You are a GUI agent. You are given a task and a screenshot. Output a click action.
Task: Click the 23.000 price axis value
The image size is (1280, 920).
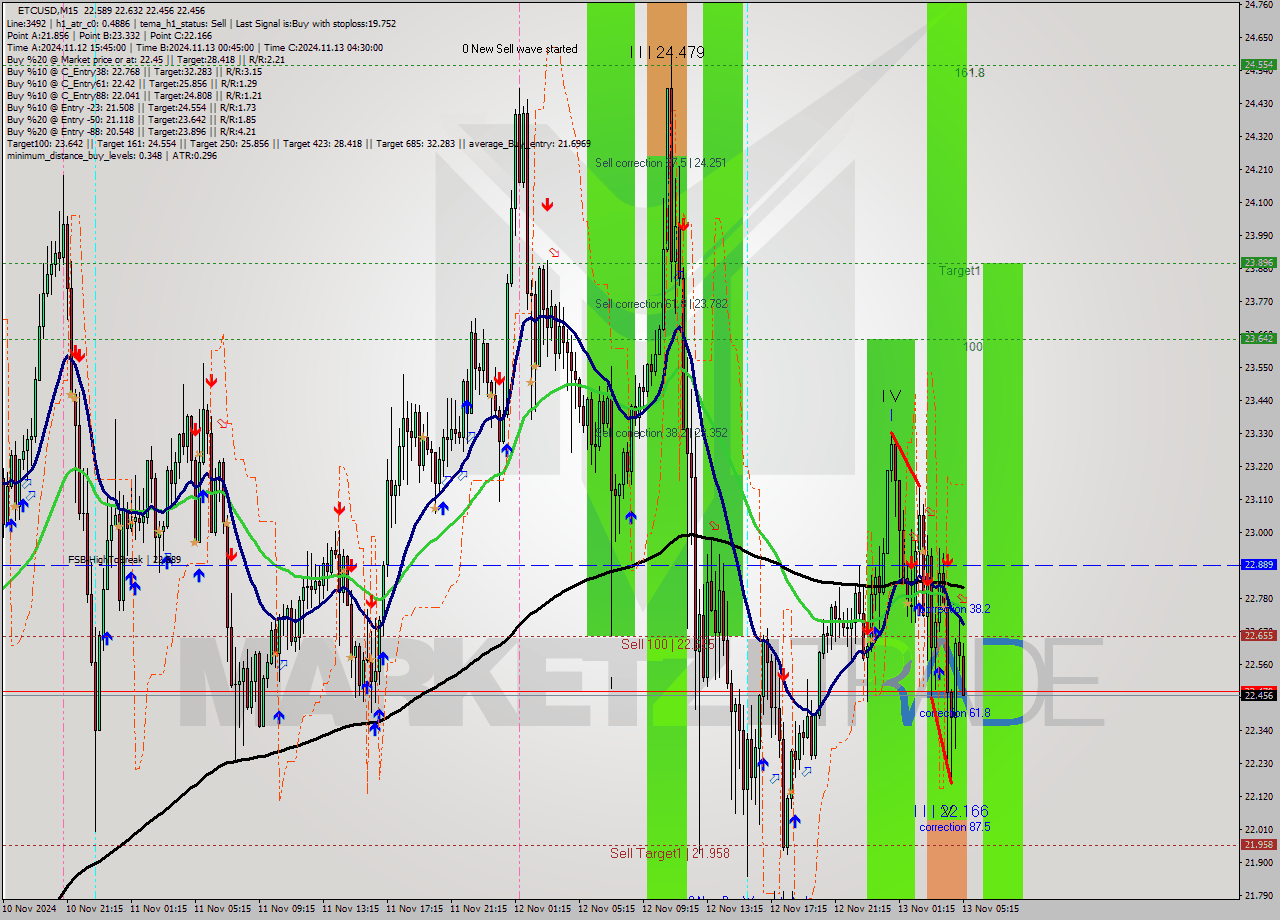[x=1258, y=532]
